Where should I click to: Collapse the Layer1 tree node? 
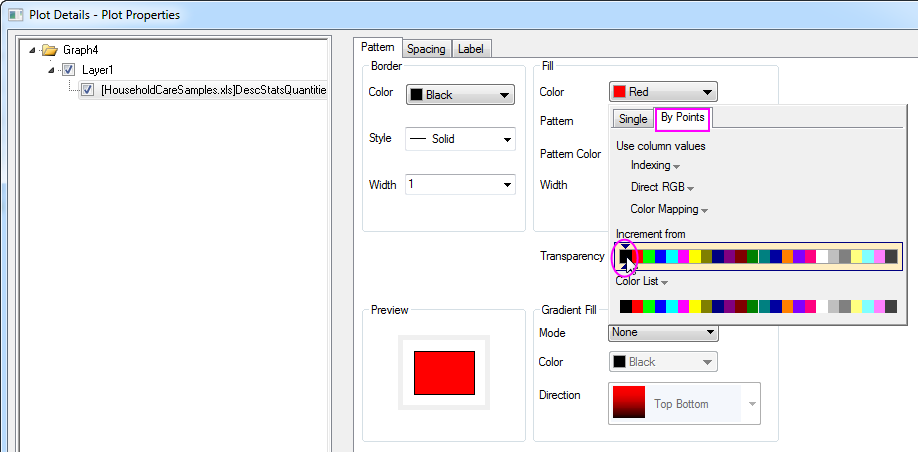coord(51,70)
